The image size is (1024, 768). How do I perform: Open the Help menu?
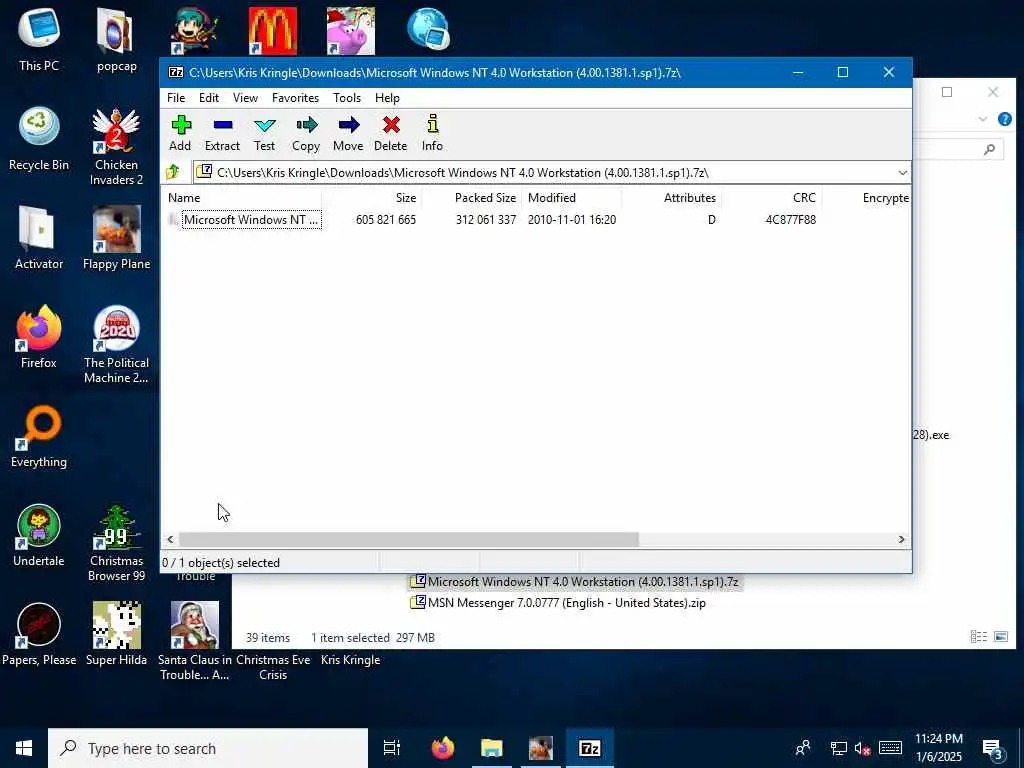[x=387, y=98]
